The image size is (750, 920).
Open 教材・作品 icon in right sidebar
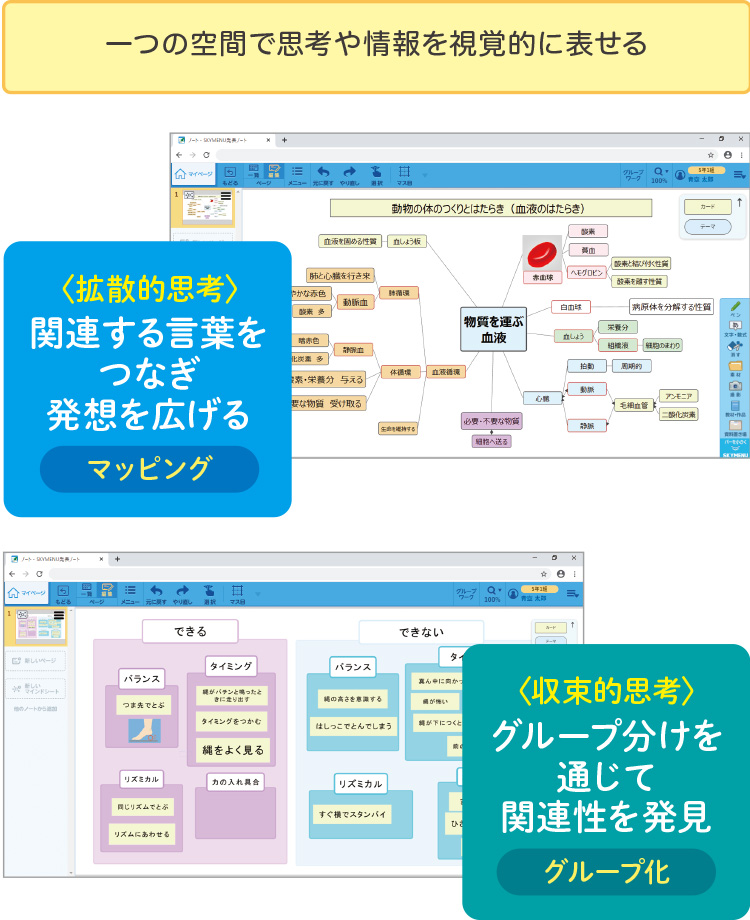[x=735, y=408]
